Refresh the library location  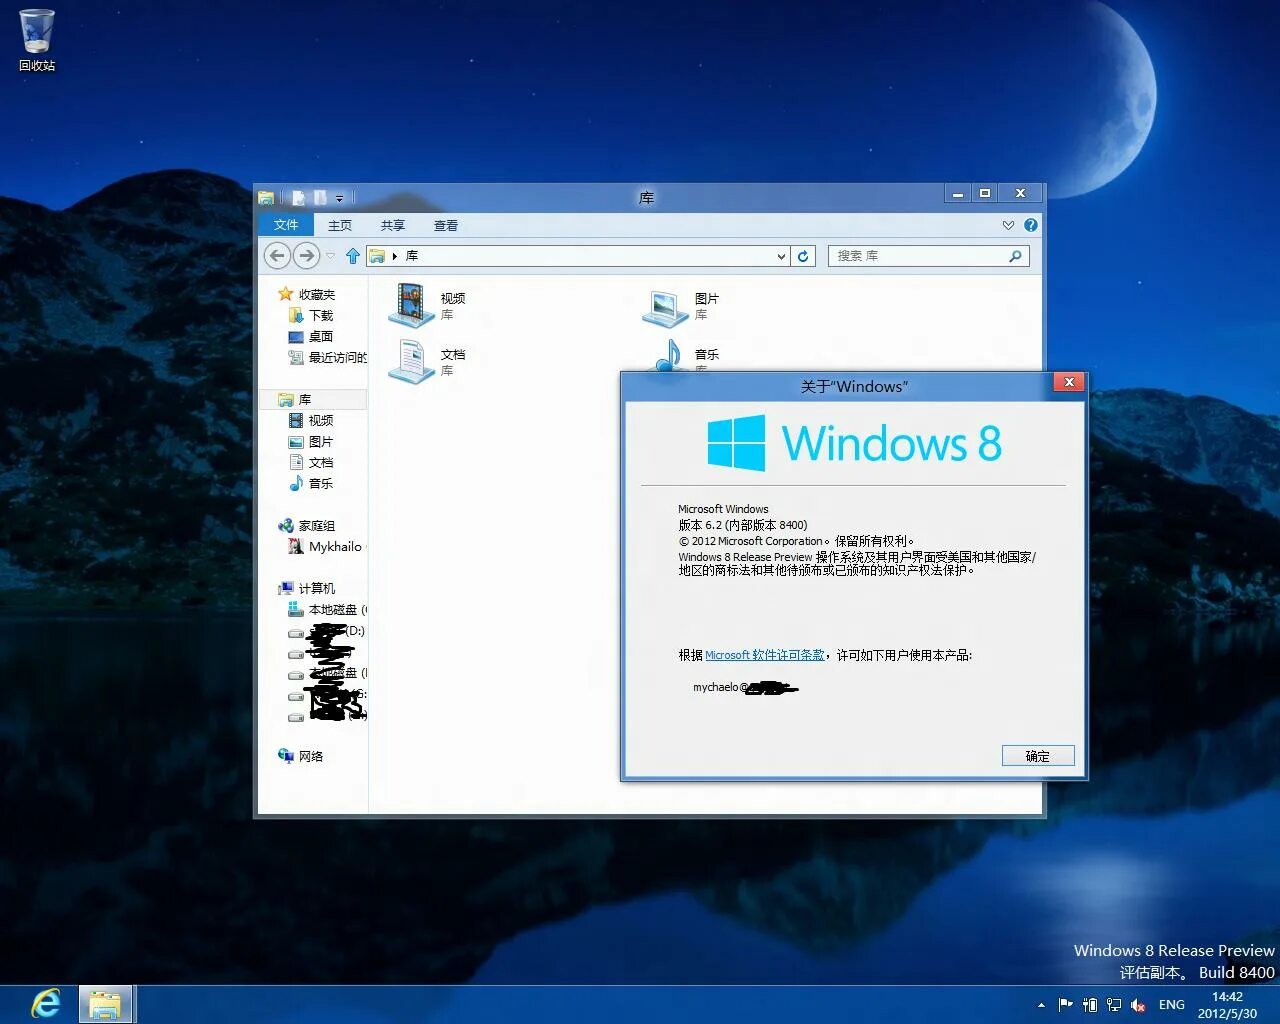click(x=803, y=256)
